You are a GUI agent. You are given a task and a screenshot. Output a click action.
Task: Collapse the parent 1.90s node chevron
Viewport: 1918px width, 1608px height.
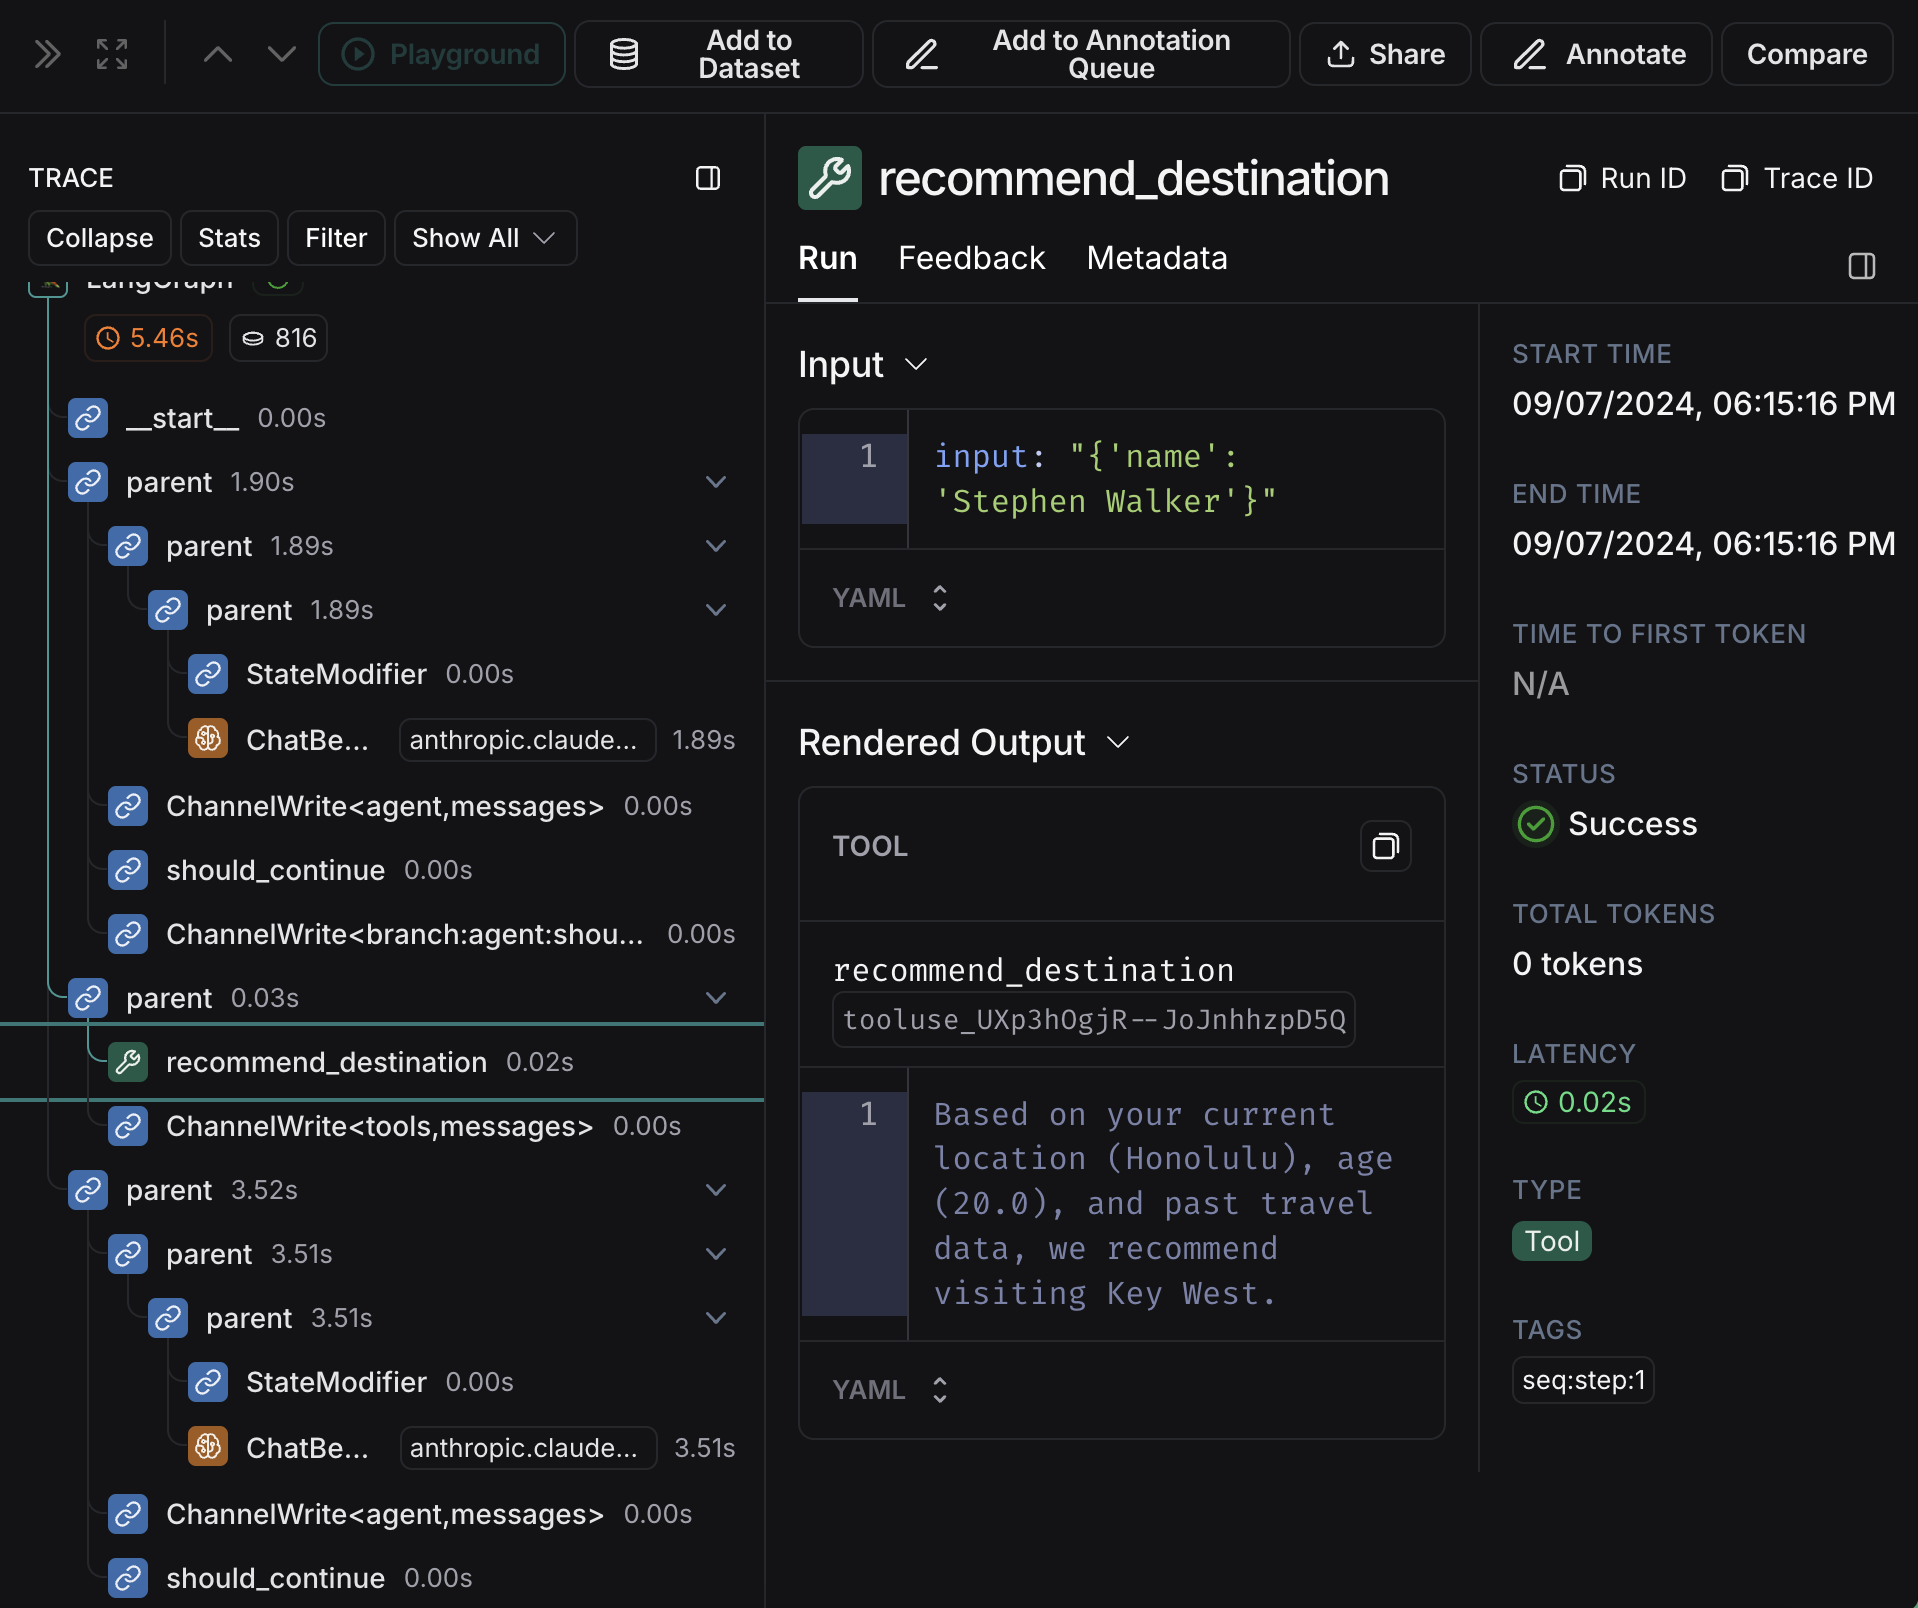tap(716, 482)
